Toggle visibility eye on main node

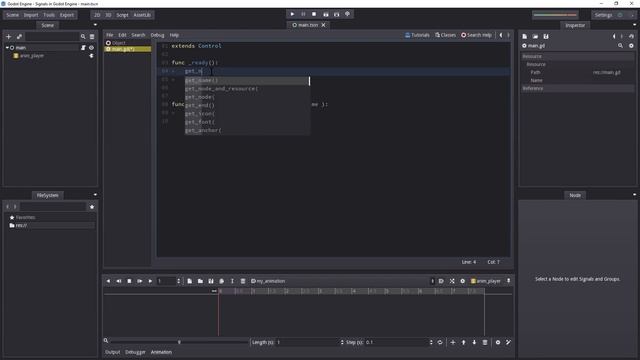point(91,48)
